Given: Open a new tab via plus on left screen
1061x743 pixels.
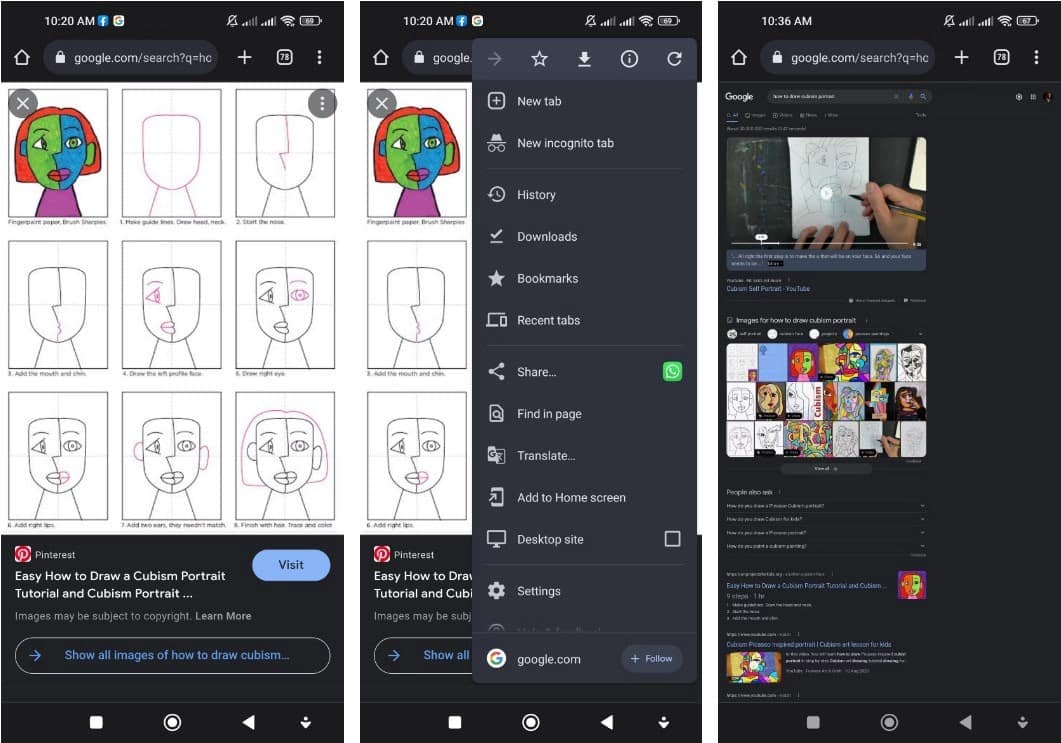Looking at the screenshot, I should coord(245,58).
